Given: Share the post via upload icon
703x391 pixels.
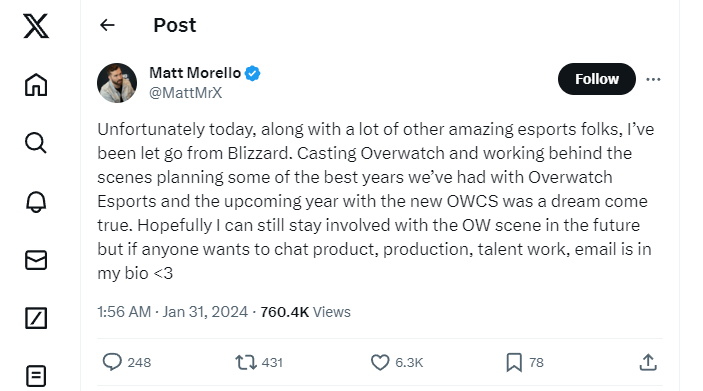Looking at the screenshot, I should point(648,362).
